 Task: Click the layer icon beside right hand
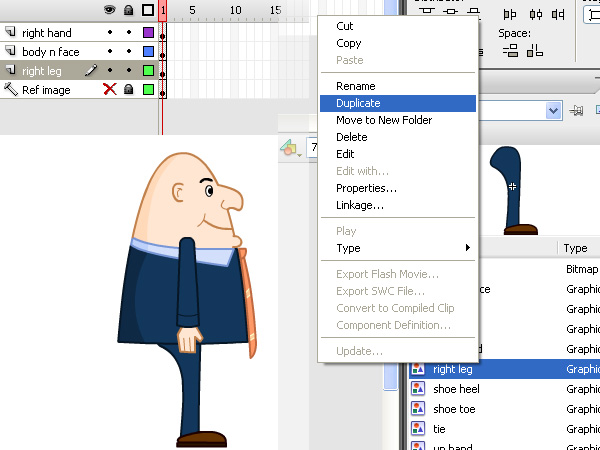(11, 32)
